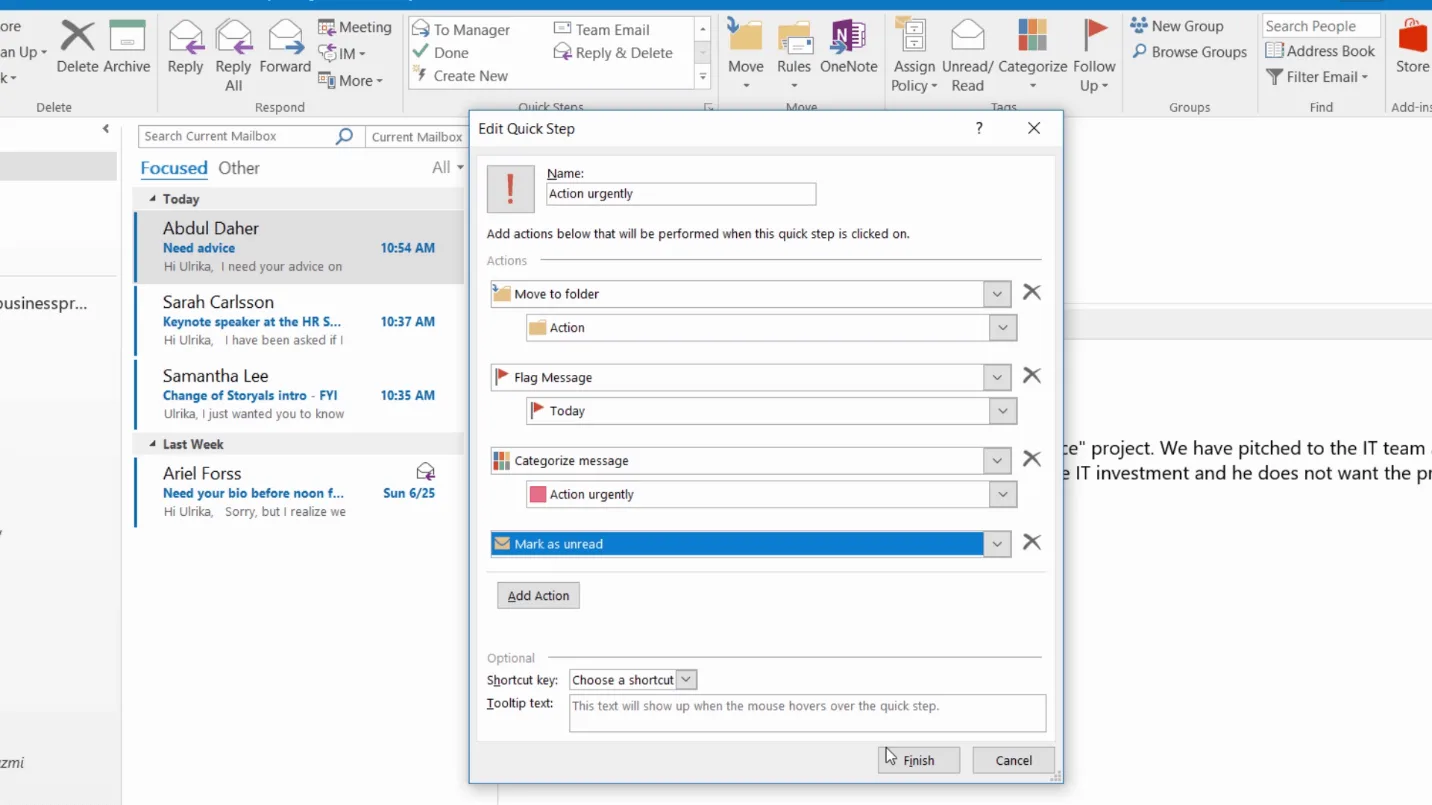Open the IM dropdown in Respond group
This screenshot has width=1432, height=805.
coord(342,53)
